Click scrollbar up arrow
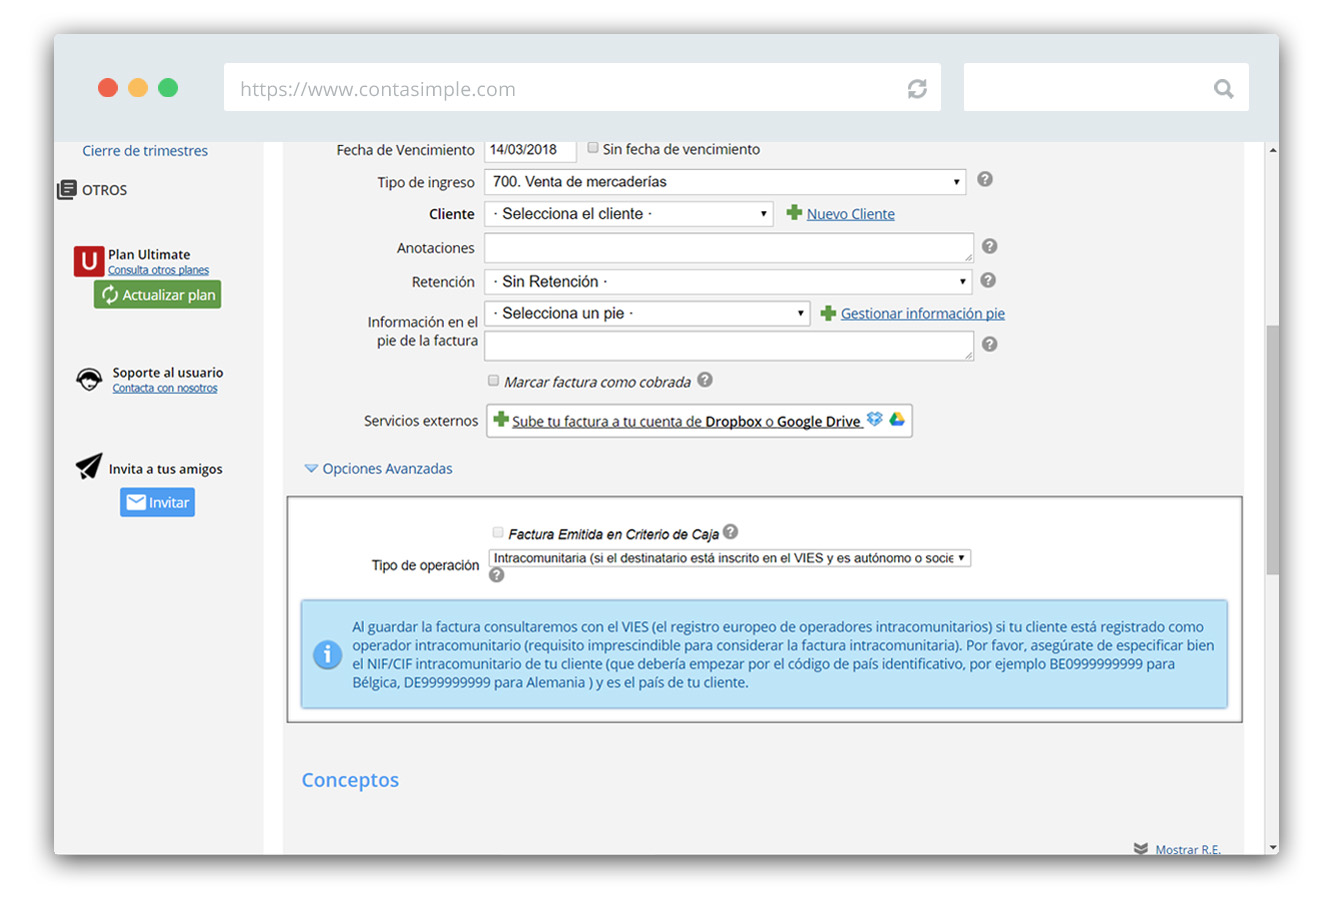 tap(1272, 150)
